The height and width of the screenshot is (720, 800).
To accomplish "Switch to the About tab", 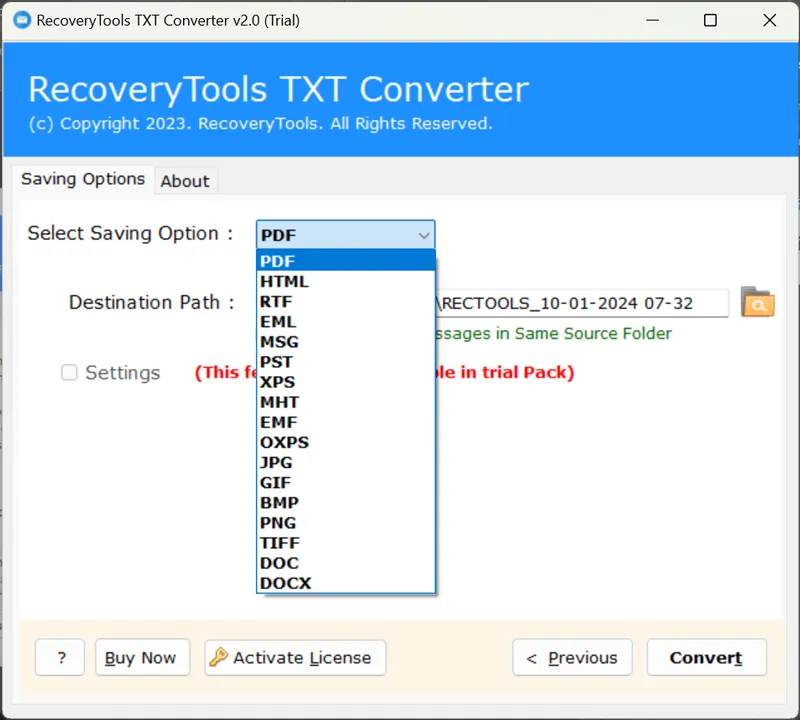I will 185,181.
